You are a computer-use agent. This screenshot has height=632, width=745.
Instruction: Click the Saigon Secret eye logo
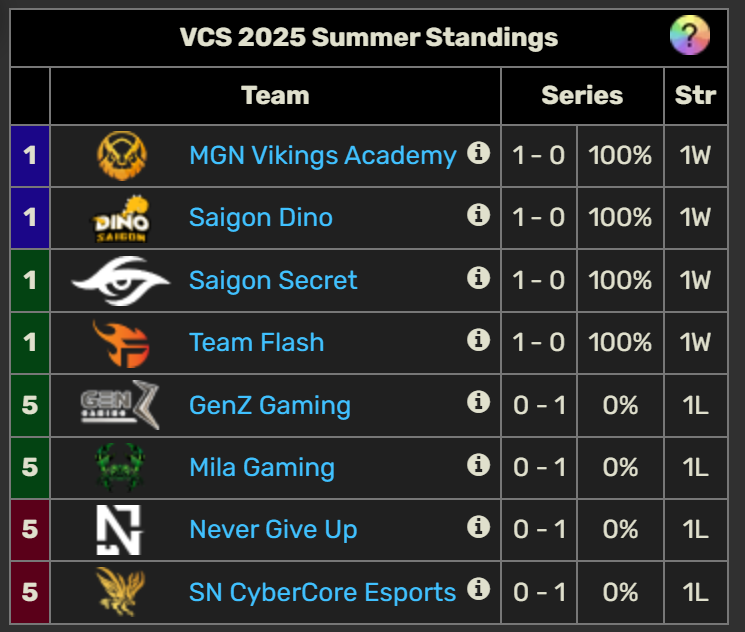[x=121, y=280]
